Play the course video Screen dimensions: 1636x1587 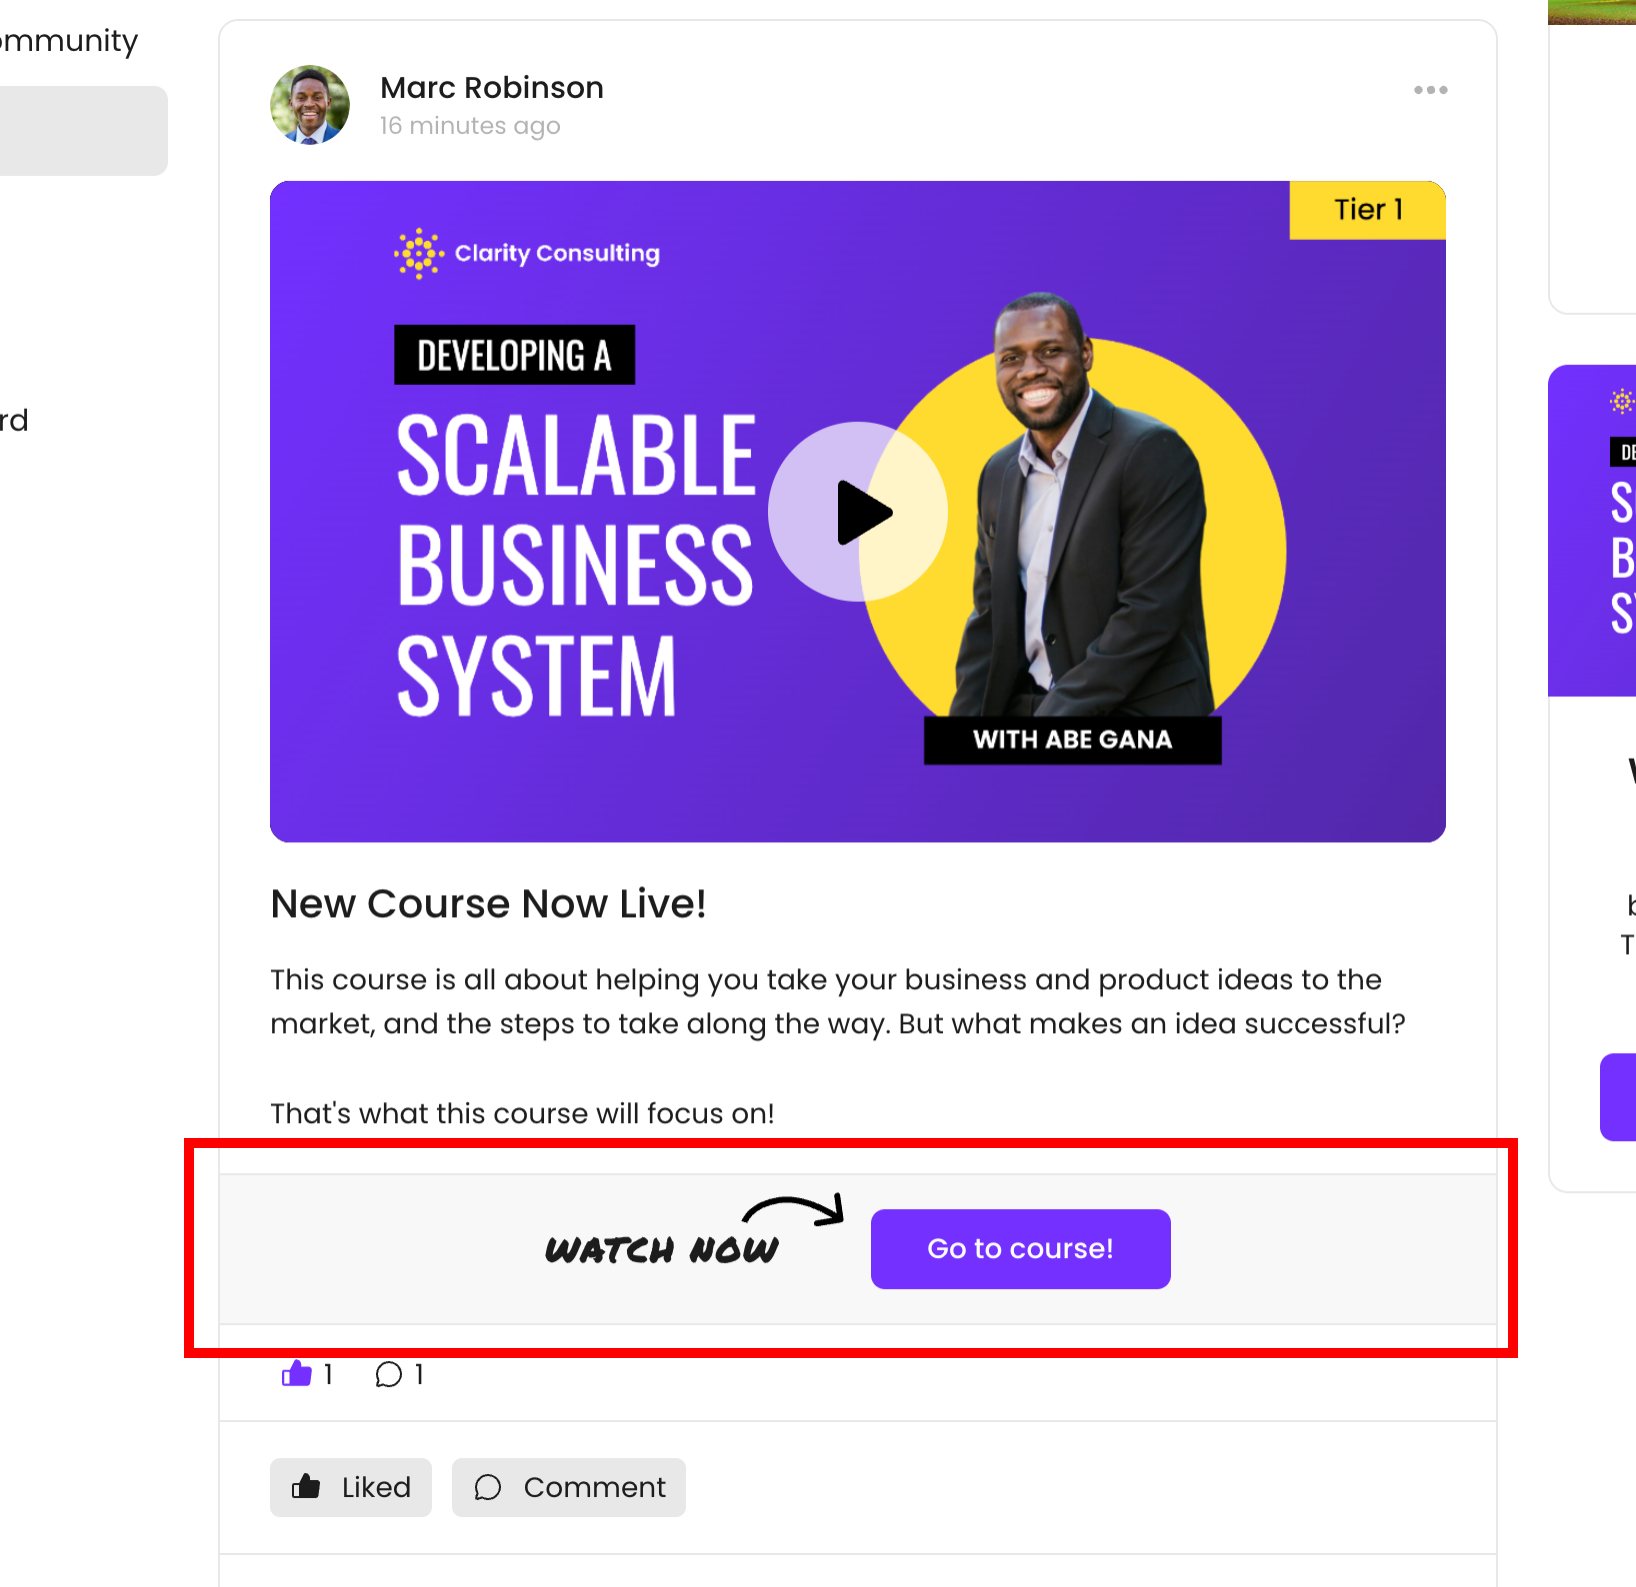tap(858, 512)
